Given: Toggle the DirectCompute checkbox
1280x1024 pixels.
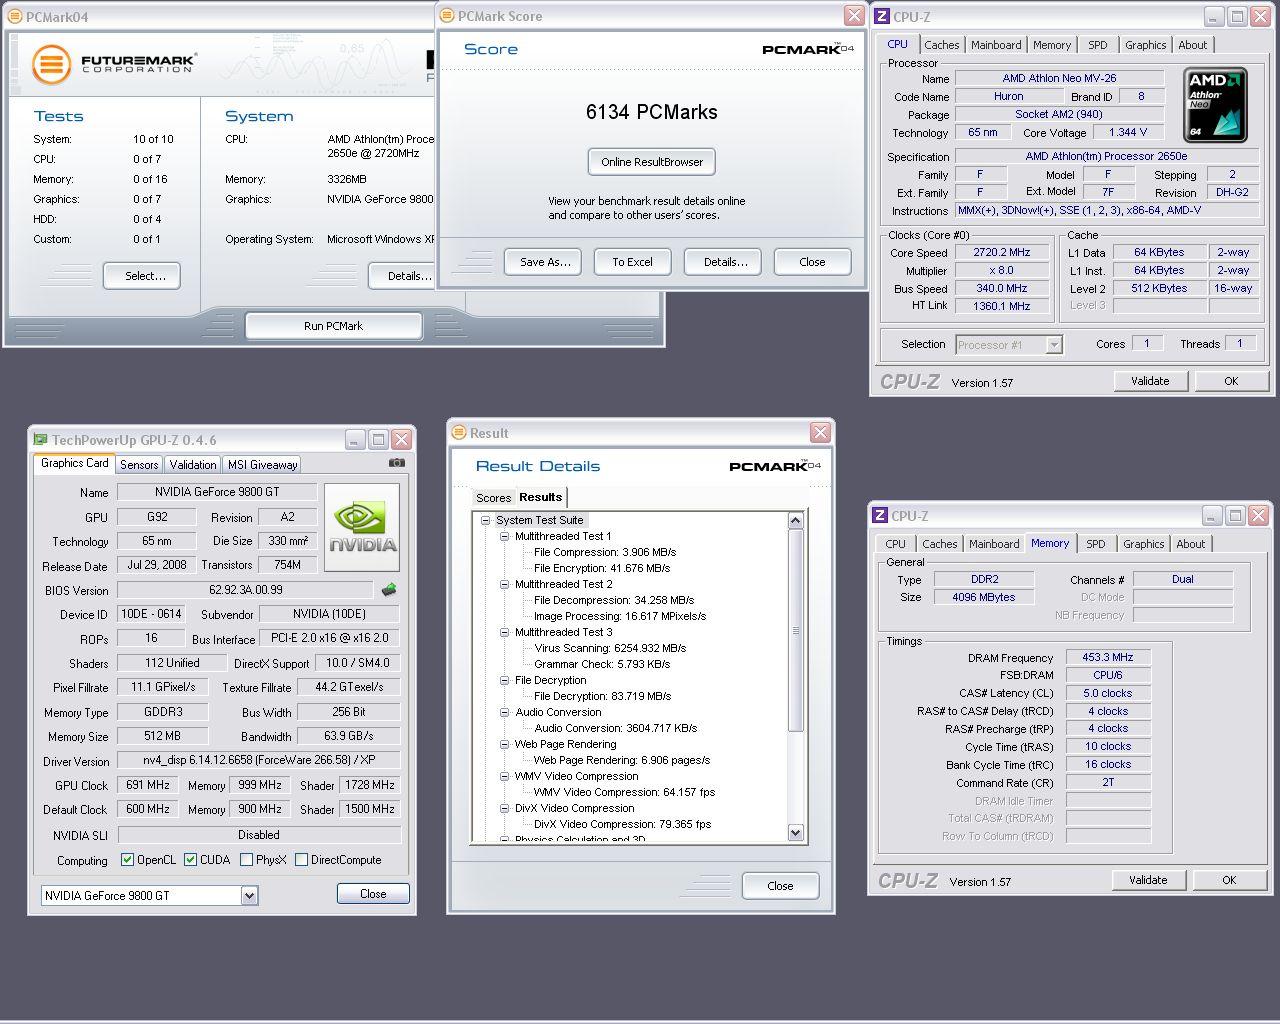Looking at the screenshot, I should (301, 859).
